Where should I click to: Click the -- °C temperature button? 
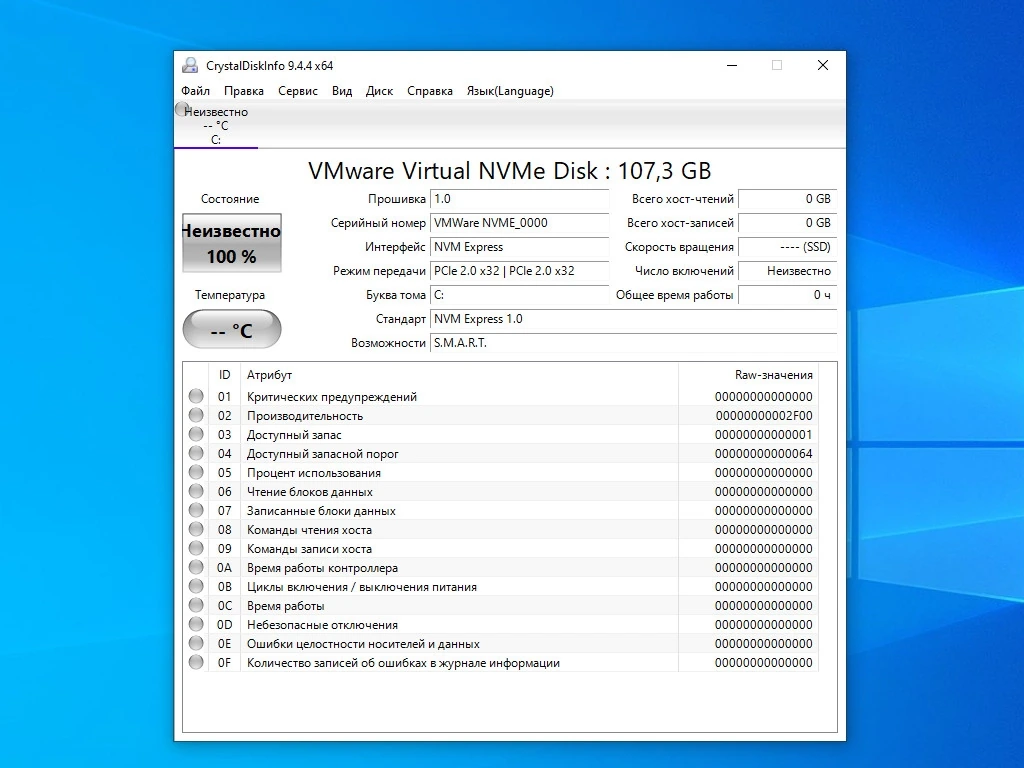point(232,330)
